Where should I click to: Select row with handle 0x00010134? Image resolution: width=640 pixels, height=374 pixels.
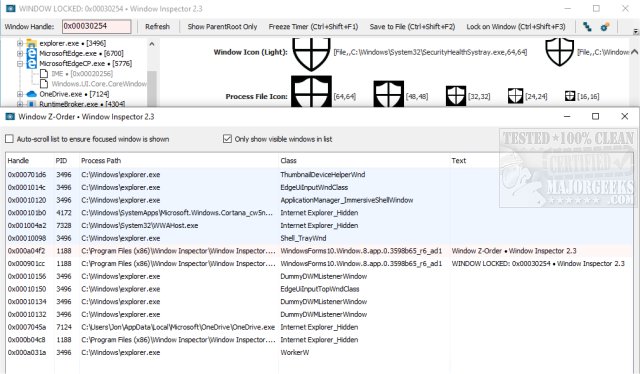(319, 302)
